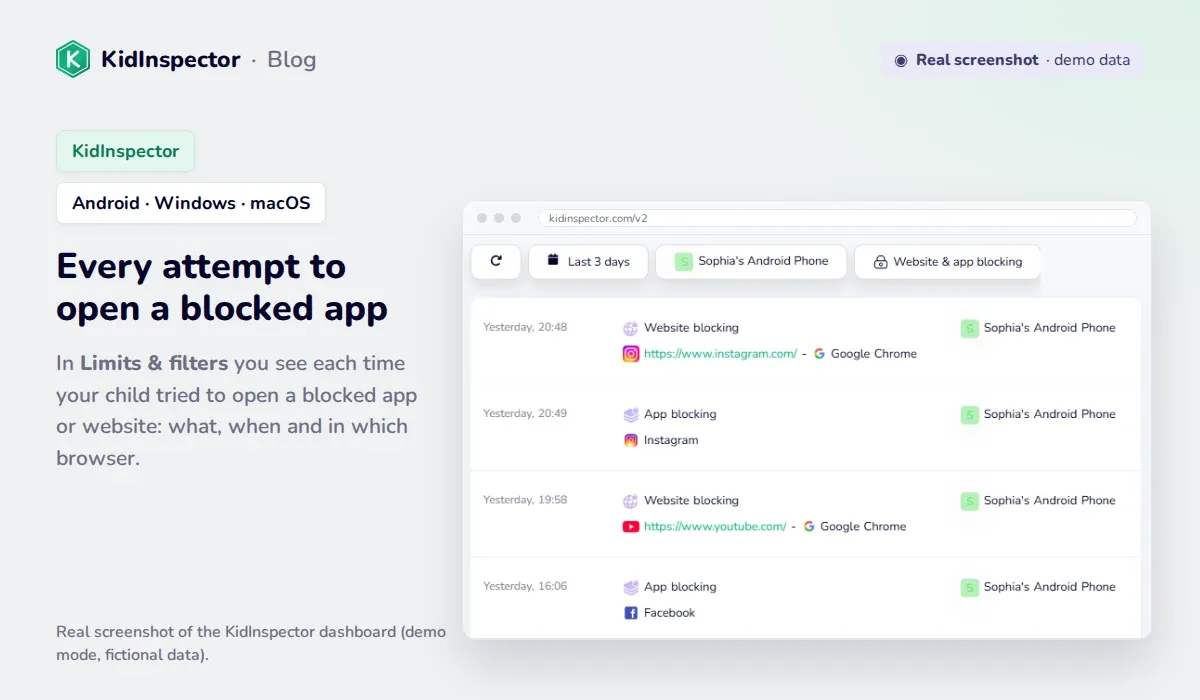The width and height of the screenshot is (1200, 700).
Task: Click the Facebook app name text
Action: tap(669, 613)
